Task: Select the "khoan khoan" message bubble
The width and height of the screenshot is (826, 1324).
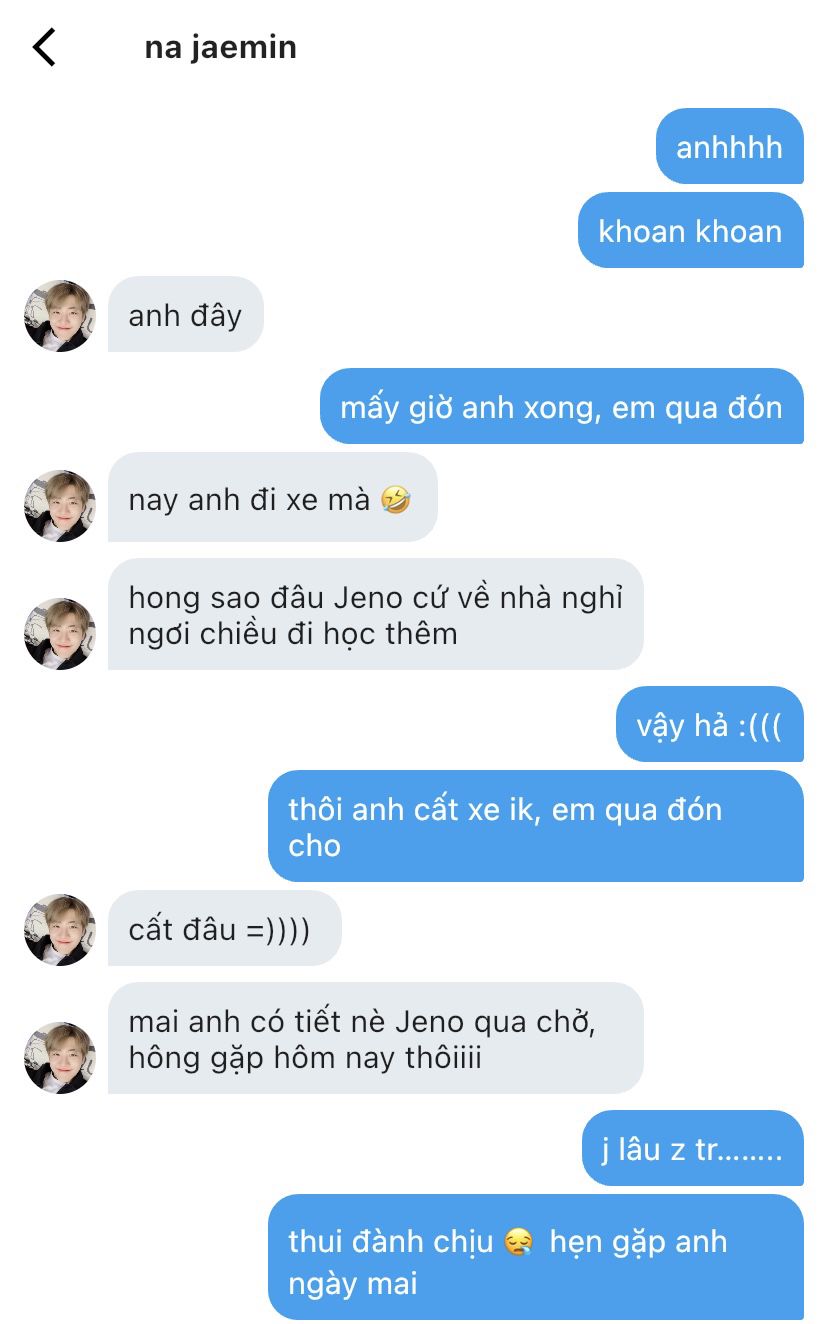Action: coord(690,231)
